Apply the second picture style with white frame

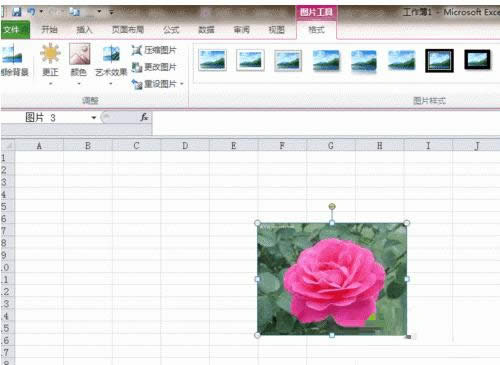[x=250, y=60]
